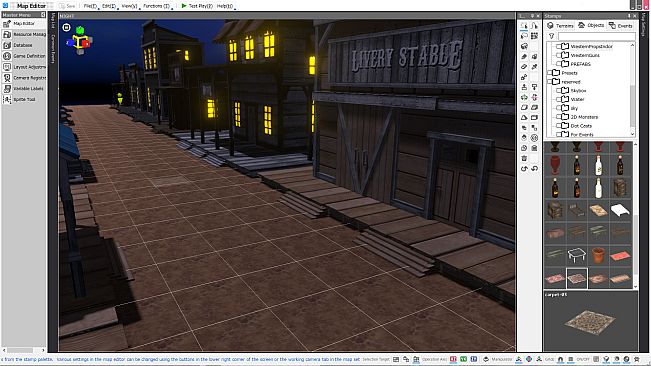The image size is (651, 366).
Task: Expand the PREFABS folder node
Action: (x=558, y=64)
